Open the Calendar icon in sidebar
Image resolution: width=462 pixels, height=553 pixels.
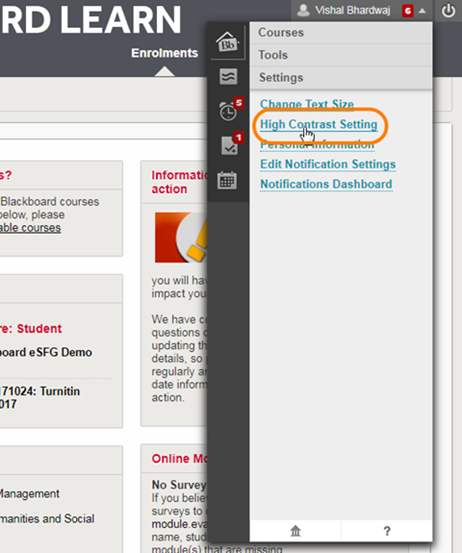[x=227, y=180]
